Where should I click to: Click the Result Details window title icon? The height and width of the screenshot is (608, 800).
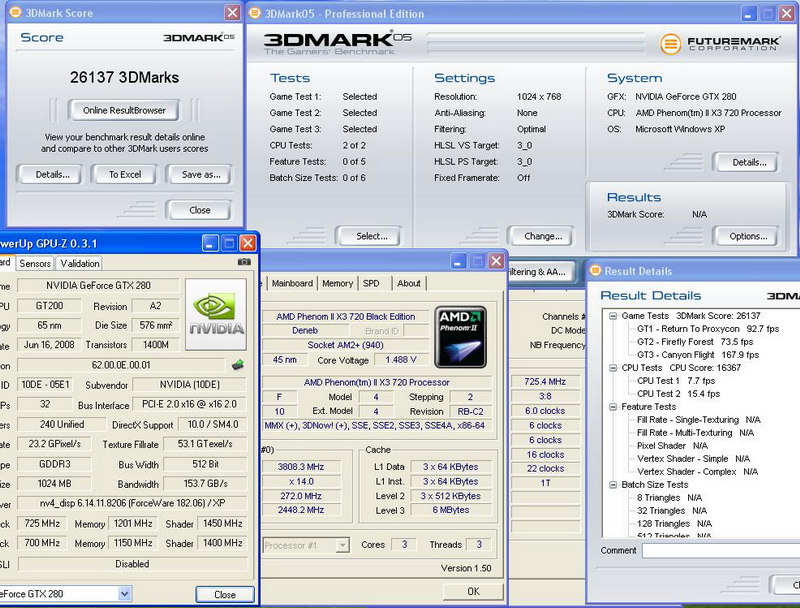tap(595, 270)
